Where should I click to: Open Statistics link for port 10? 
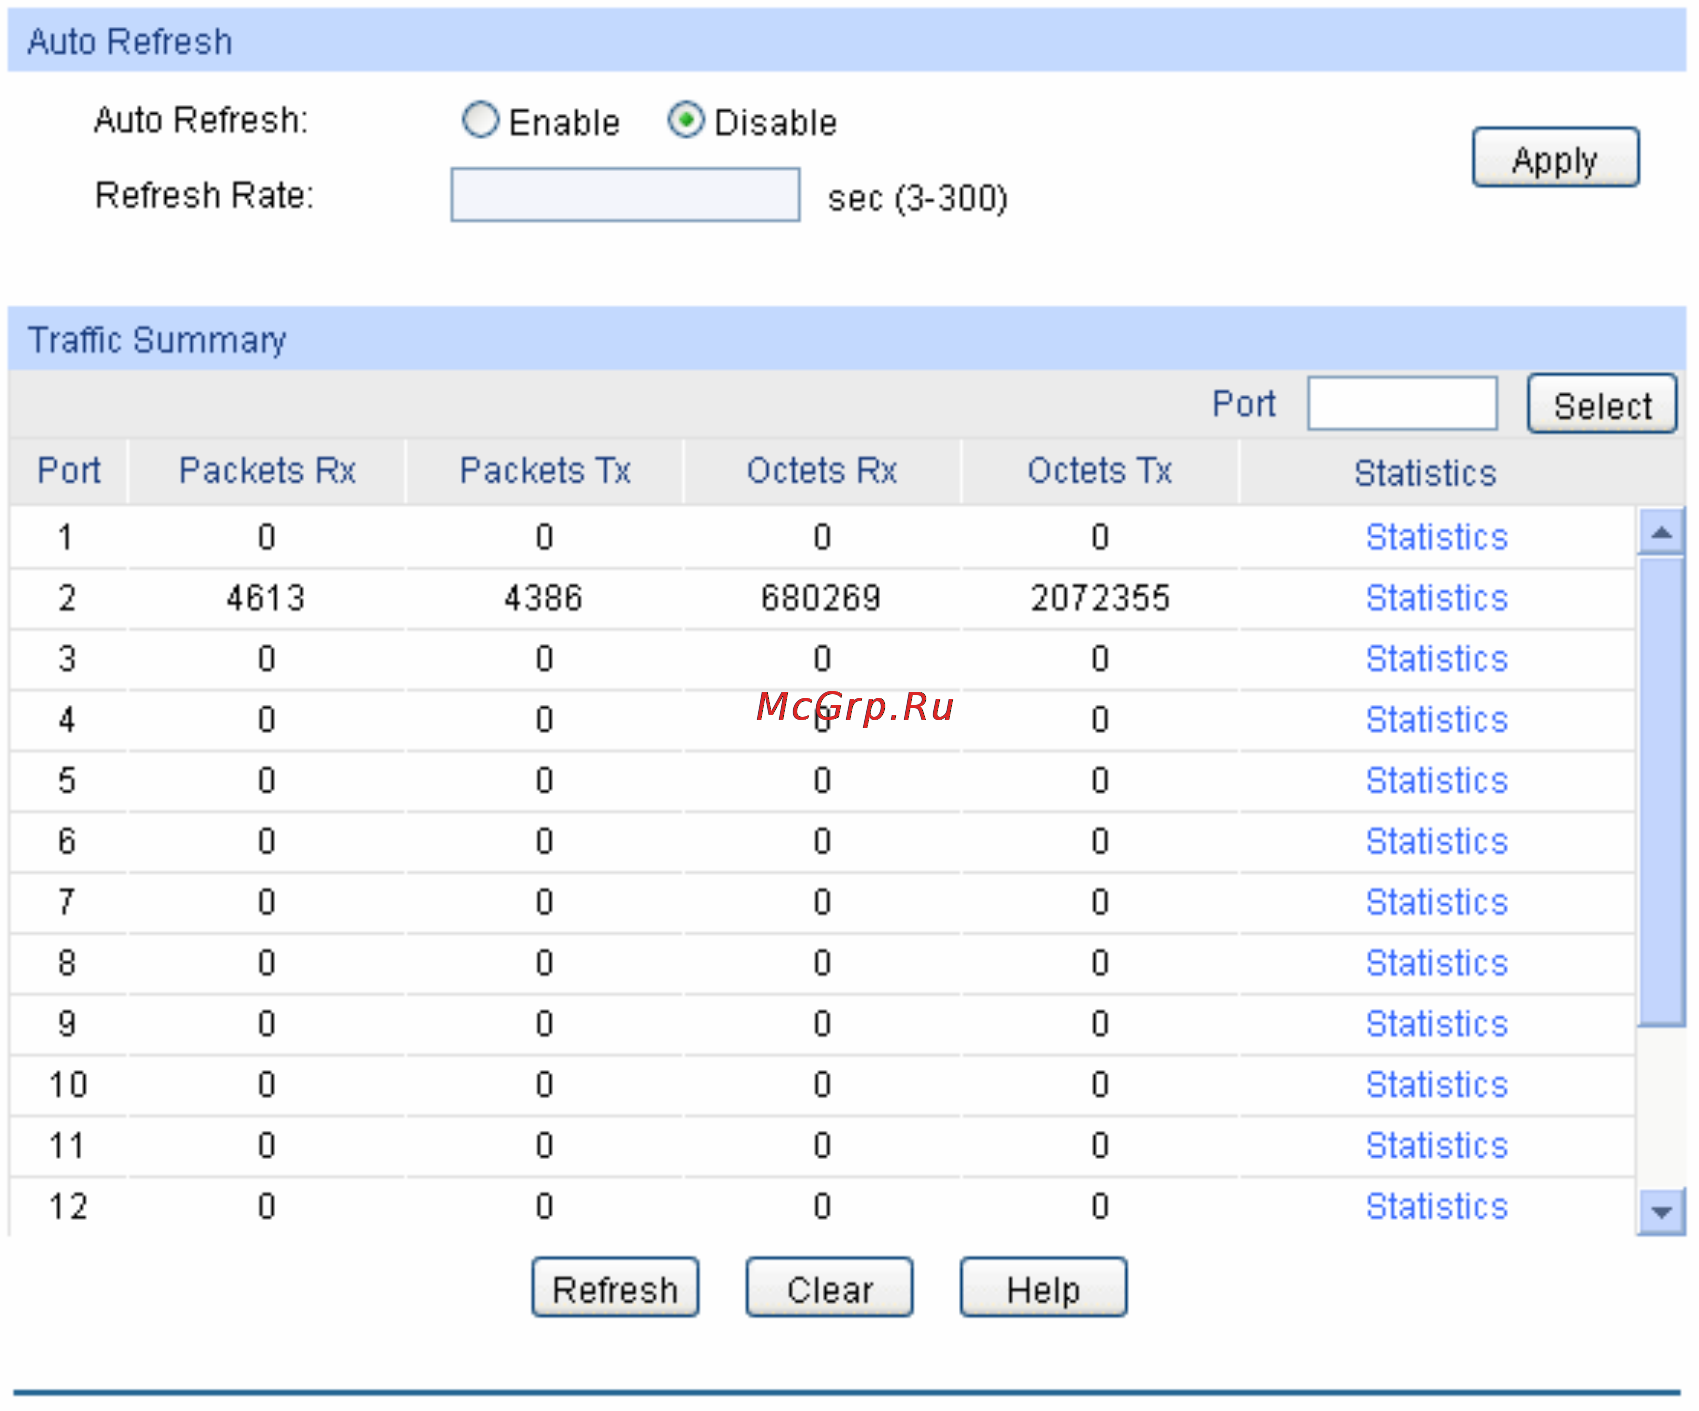pyautogui.click(x=1436, y=1085)
